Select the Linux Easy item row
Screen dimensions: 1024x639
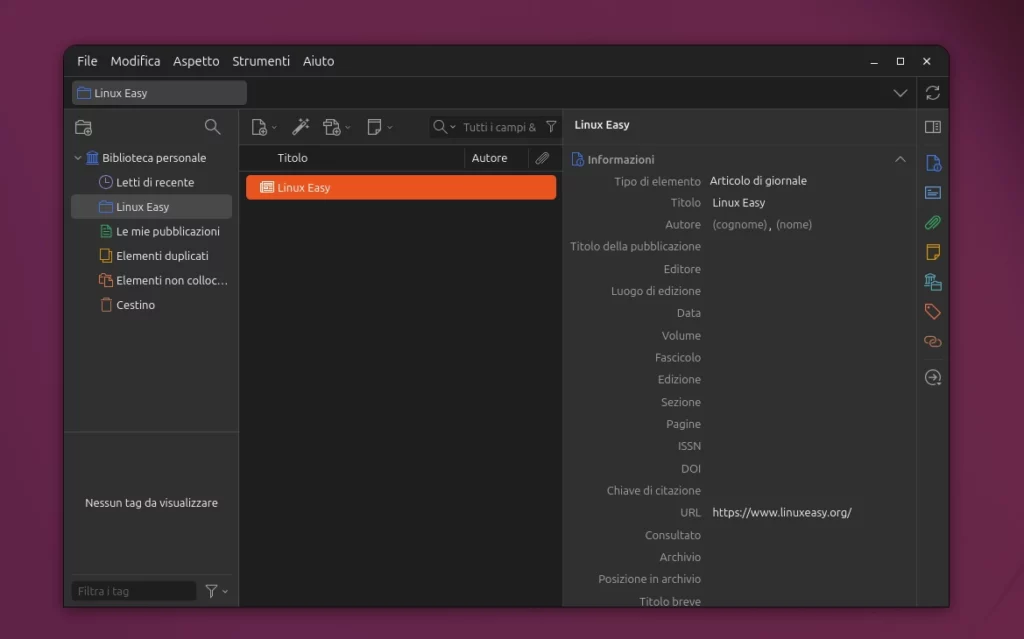(401, 188)
